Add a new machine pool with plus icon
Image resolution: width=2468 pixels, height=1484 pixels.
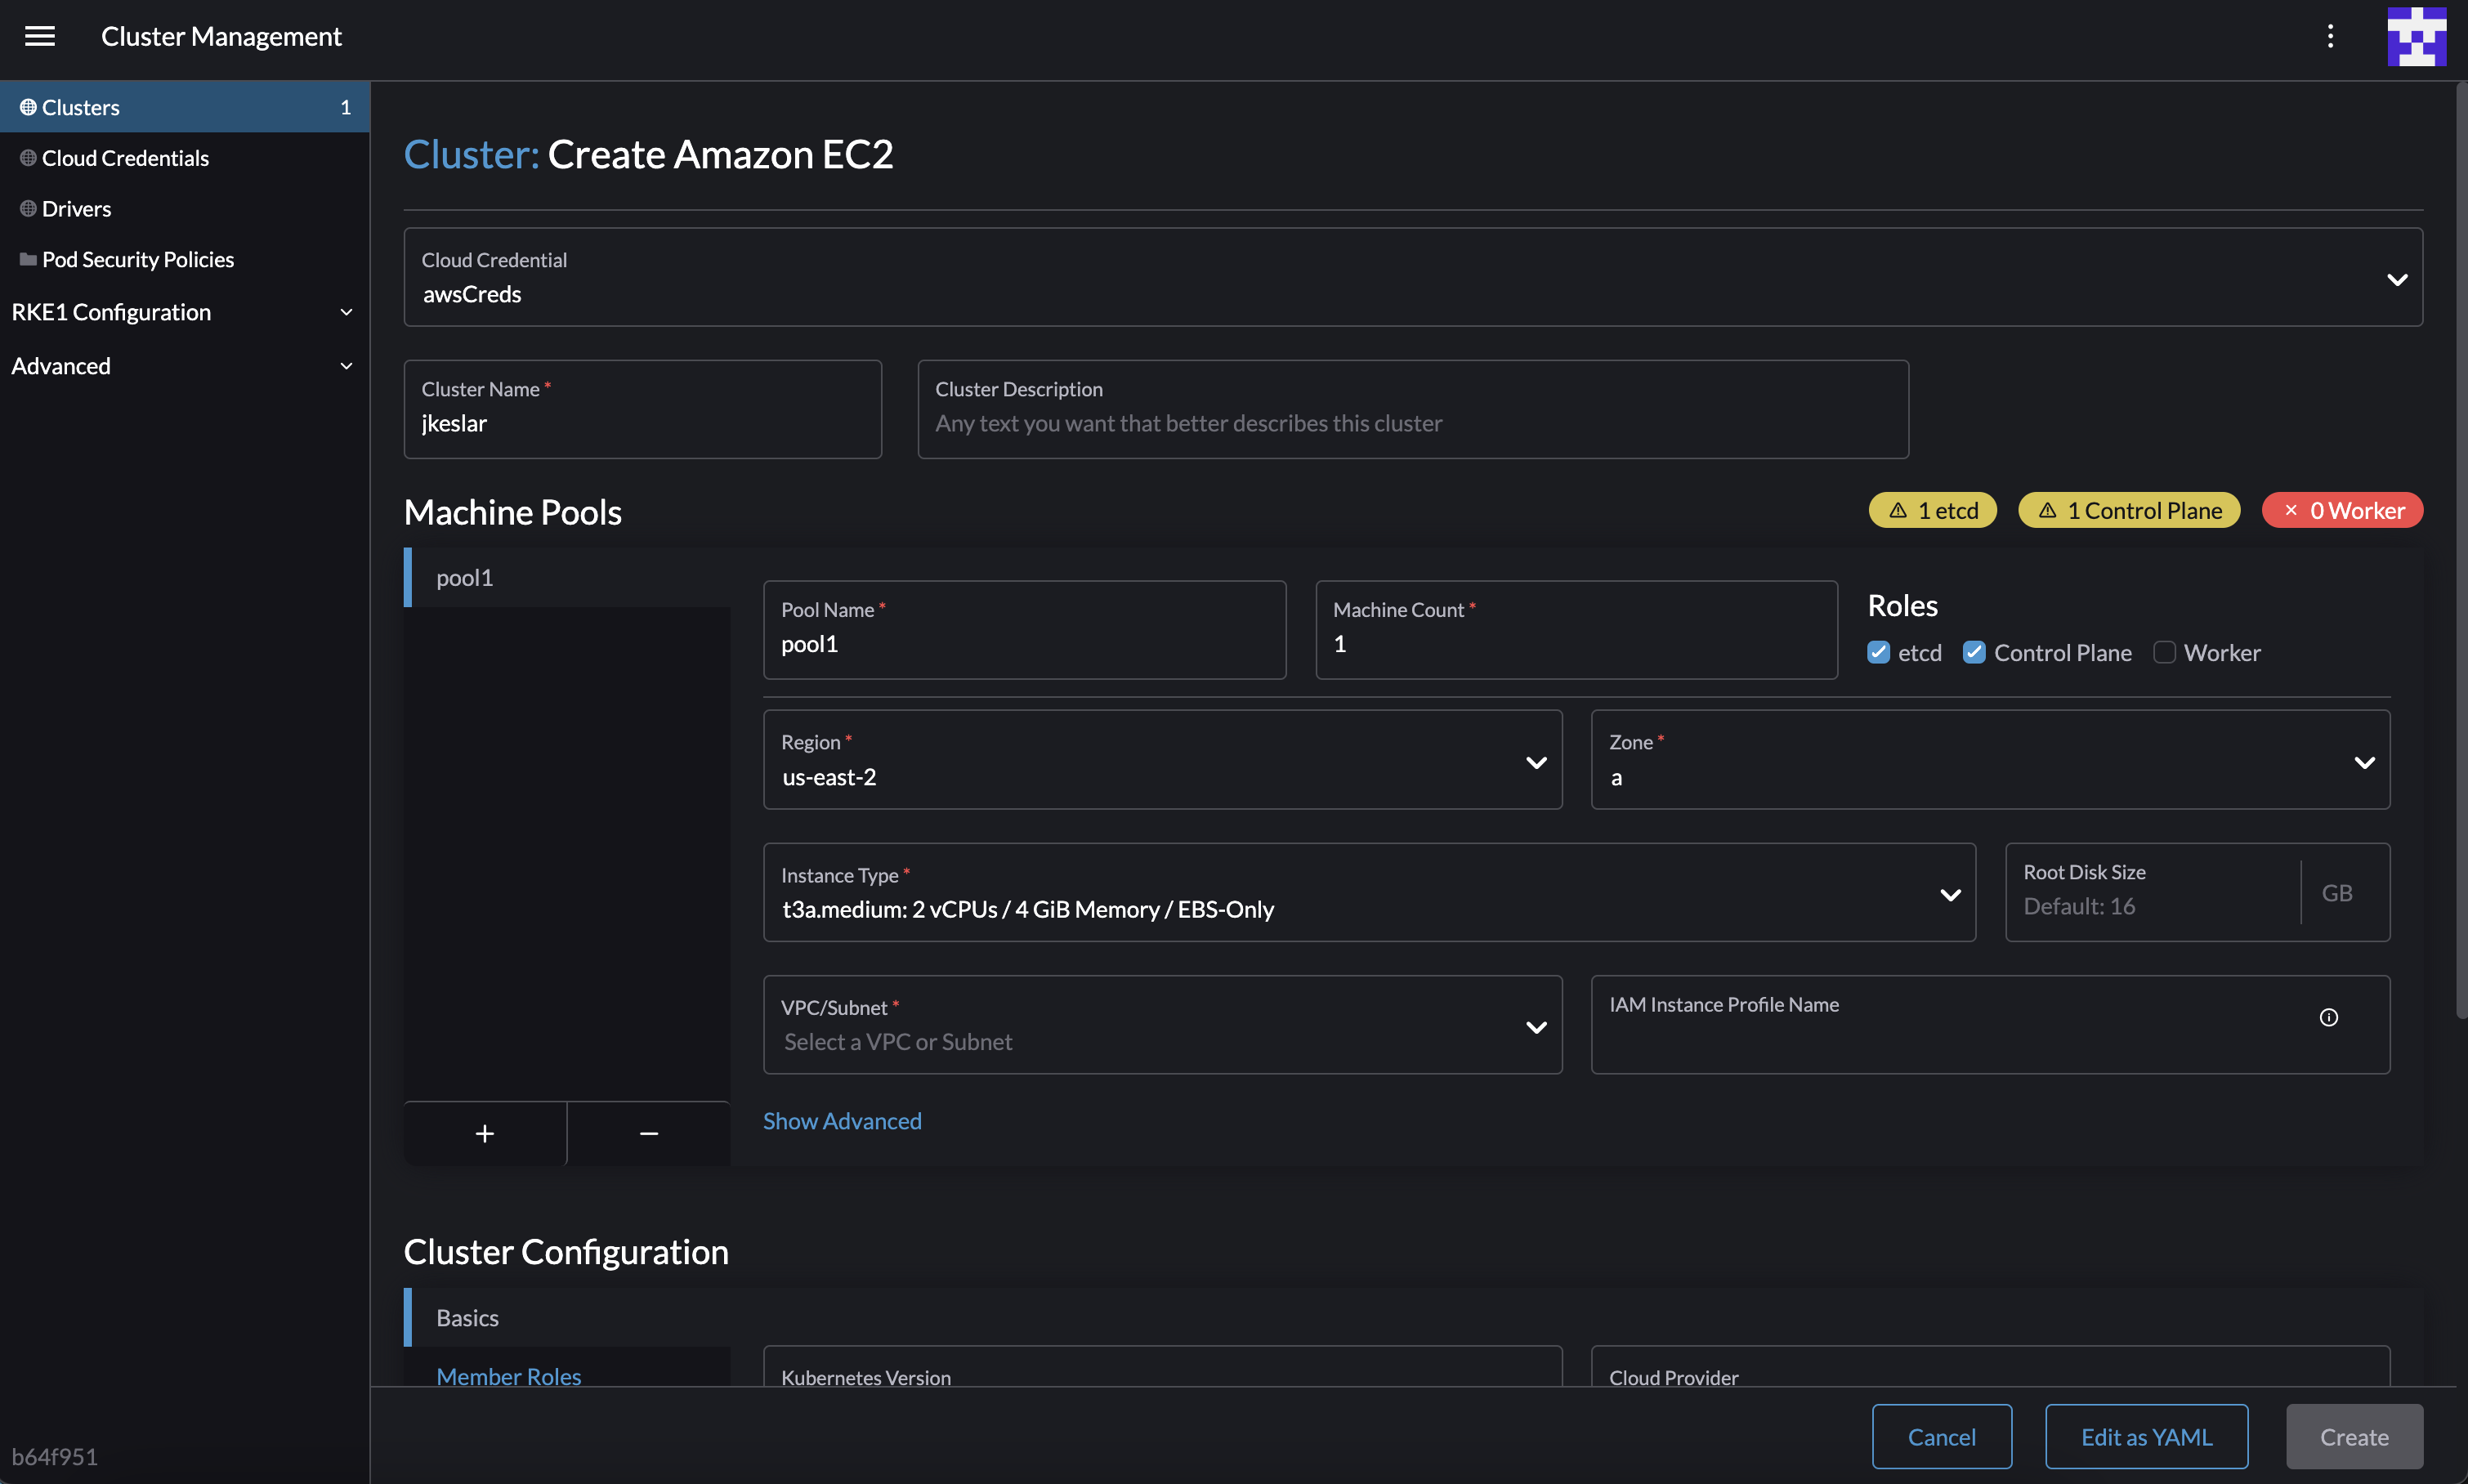(485, 1132)
